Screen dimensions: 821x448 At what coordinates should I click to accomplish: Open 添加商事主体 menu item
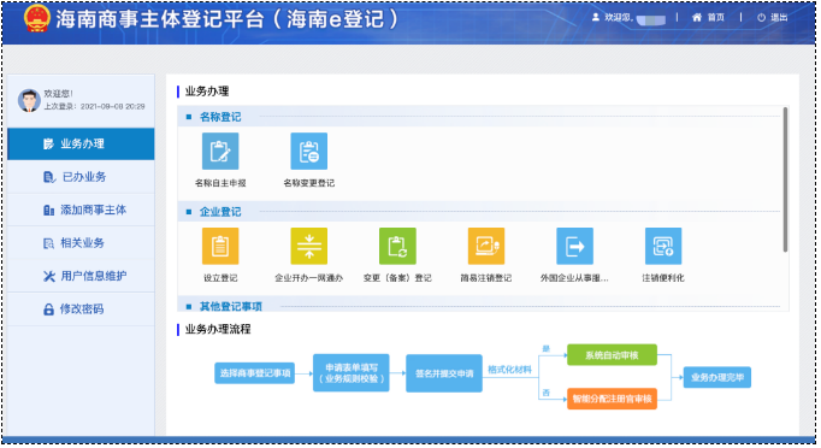coord(81,210)
